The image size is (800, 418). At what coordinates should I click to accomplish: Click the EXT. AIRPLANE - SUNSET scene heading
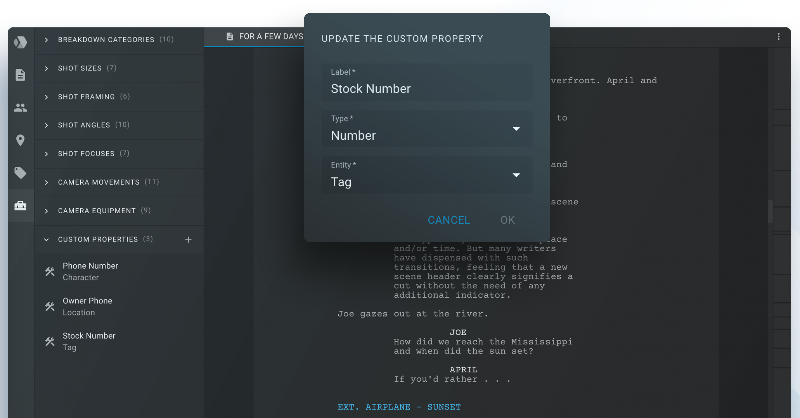(x=399, y=407)
